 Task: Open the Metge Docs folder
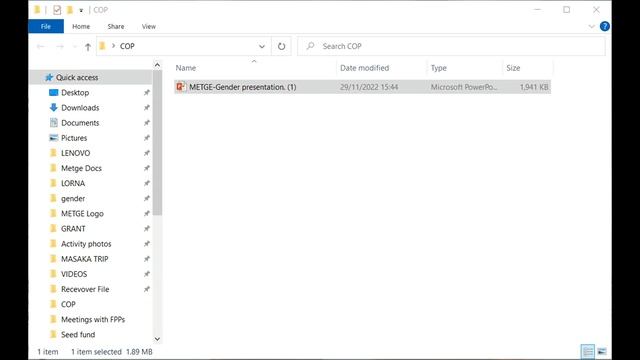tap(81, 168)
